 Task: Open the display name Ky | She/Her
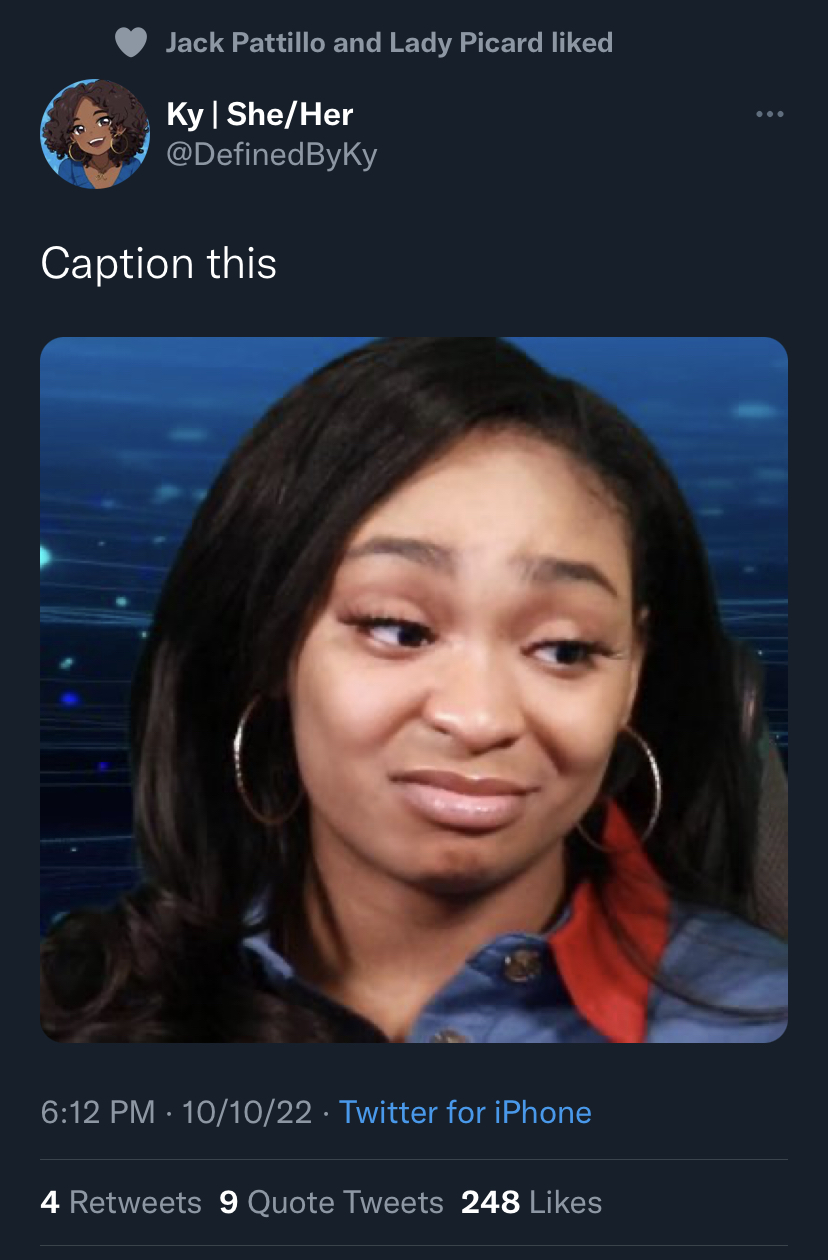(x=260, y=114)
